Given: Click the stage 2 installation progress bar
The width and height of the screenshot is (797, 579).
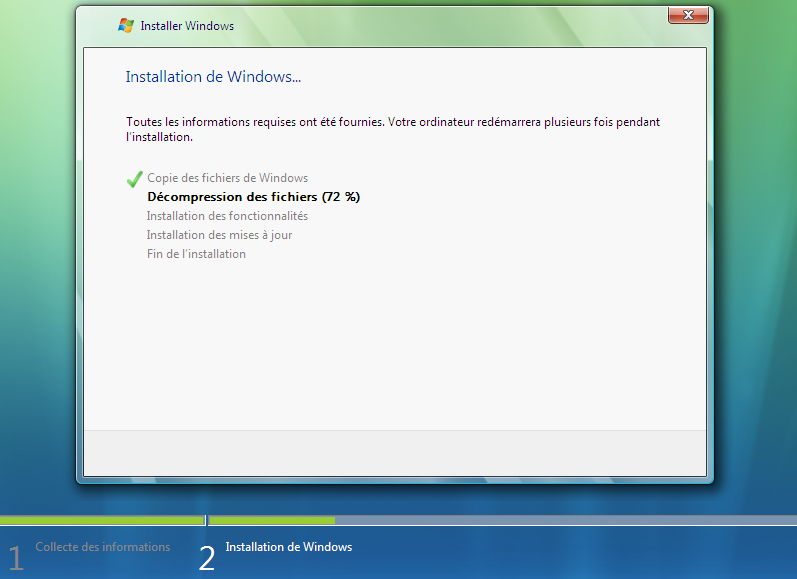Looking at the screenshot, I should [x=502, y=521].
